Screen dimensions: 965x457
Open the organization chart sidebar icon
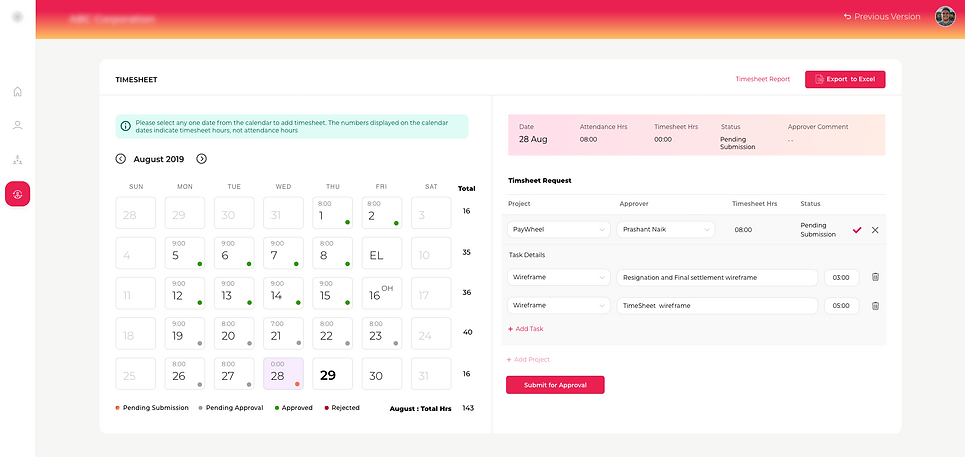17,160
